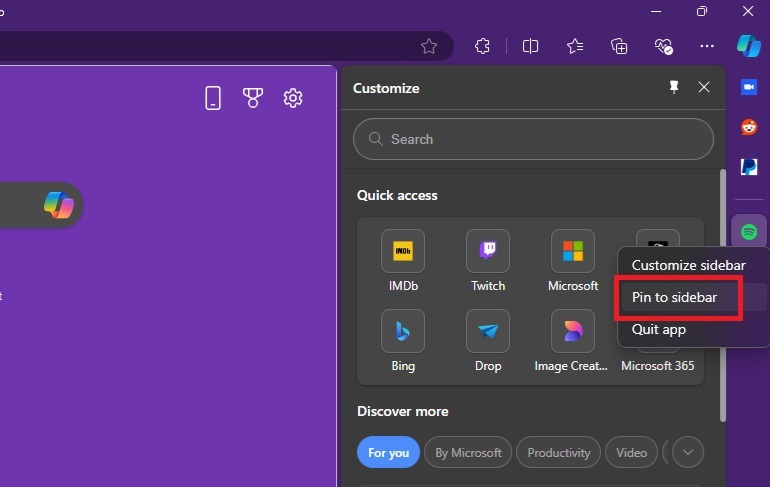The image size is (770, 487).
Task: Open Settings and more ellipsis menu
Action: click(x=707, y=46)
